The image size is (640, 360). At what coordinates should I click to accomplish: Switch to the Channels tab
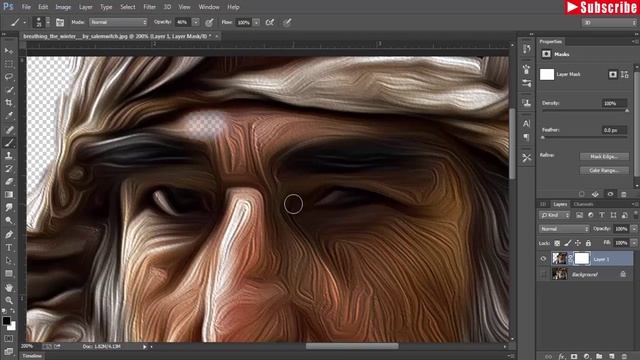coord(583,204)
